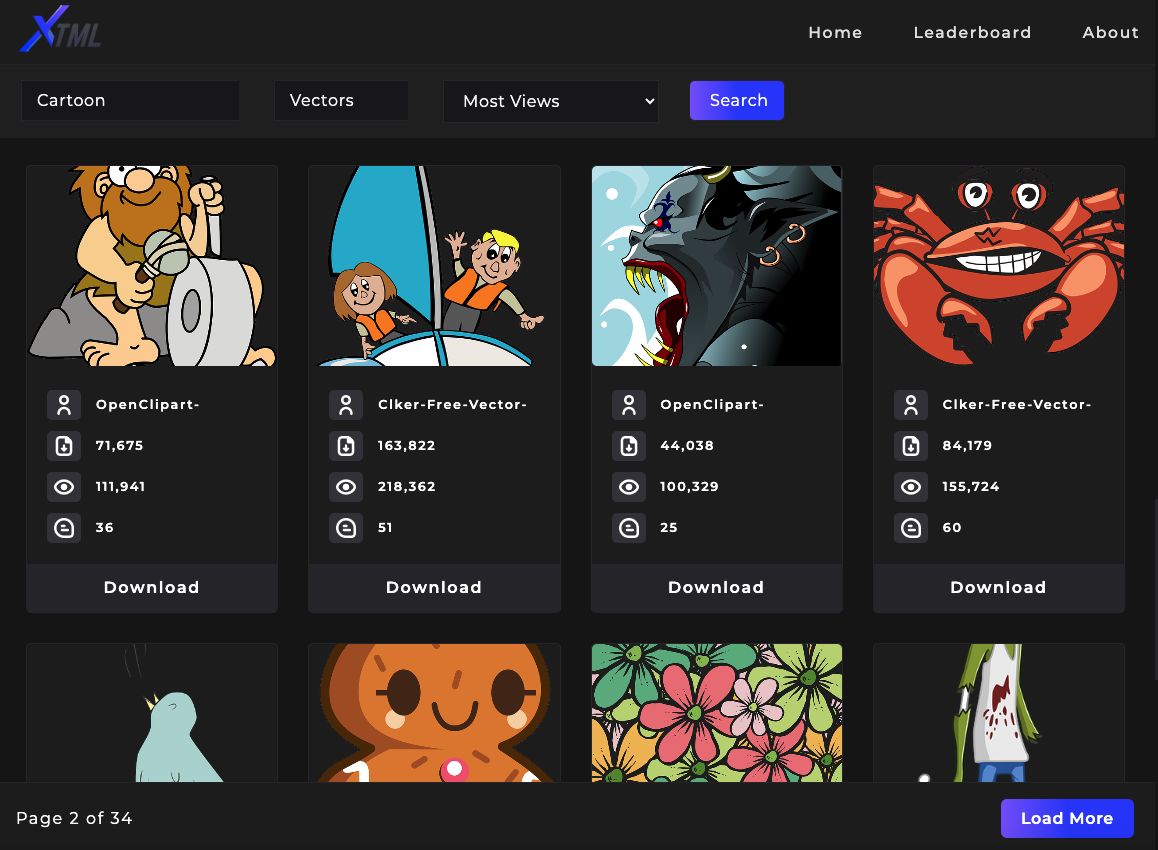The image size is (1158, 850).
Task: Click OpenClipart- author on monster card
Action: pyautogui.click(x=712, y=405)
